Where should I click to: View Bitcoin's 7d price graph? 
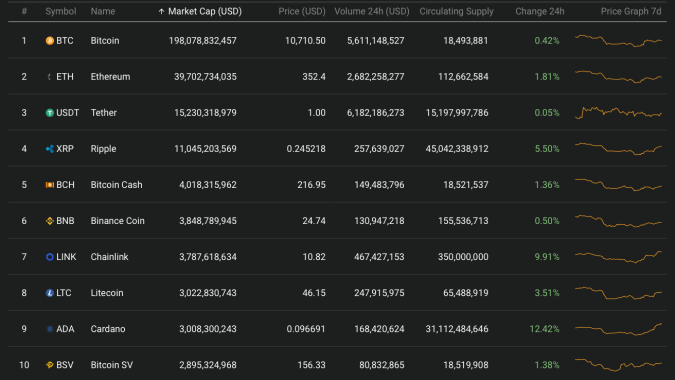(619, 41)
